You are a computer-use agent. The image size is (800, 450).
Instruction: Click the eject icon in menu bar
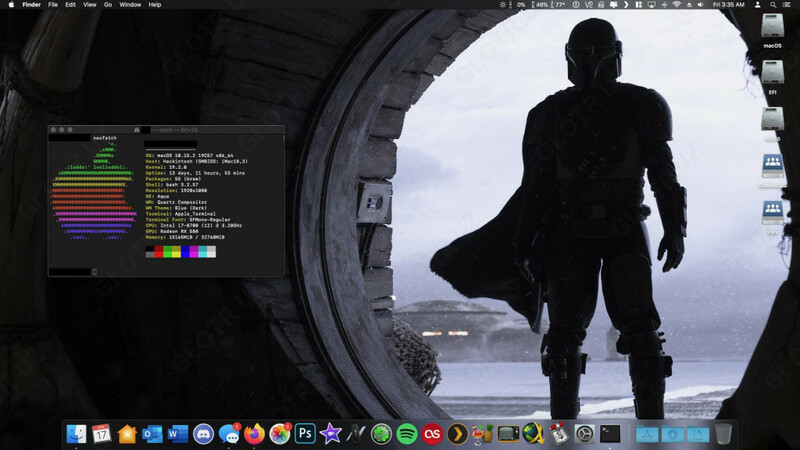[689, 5]
